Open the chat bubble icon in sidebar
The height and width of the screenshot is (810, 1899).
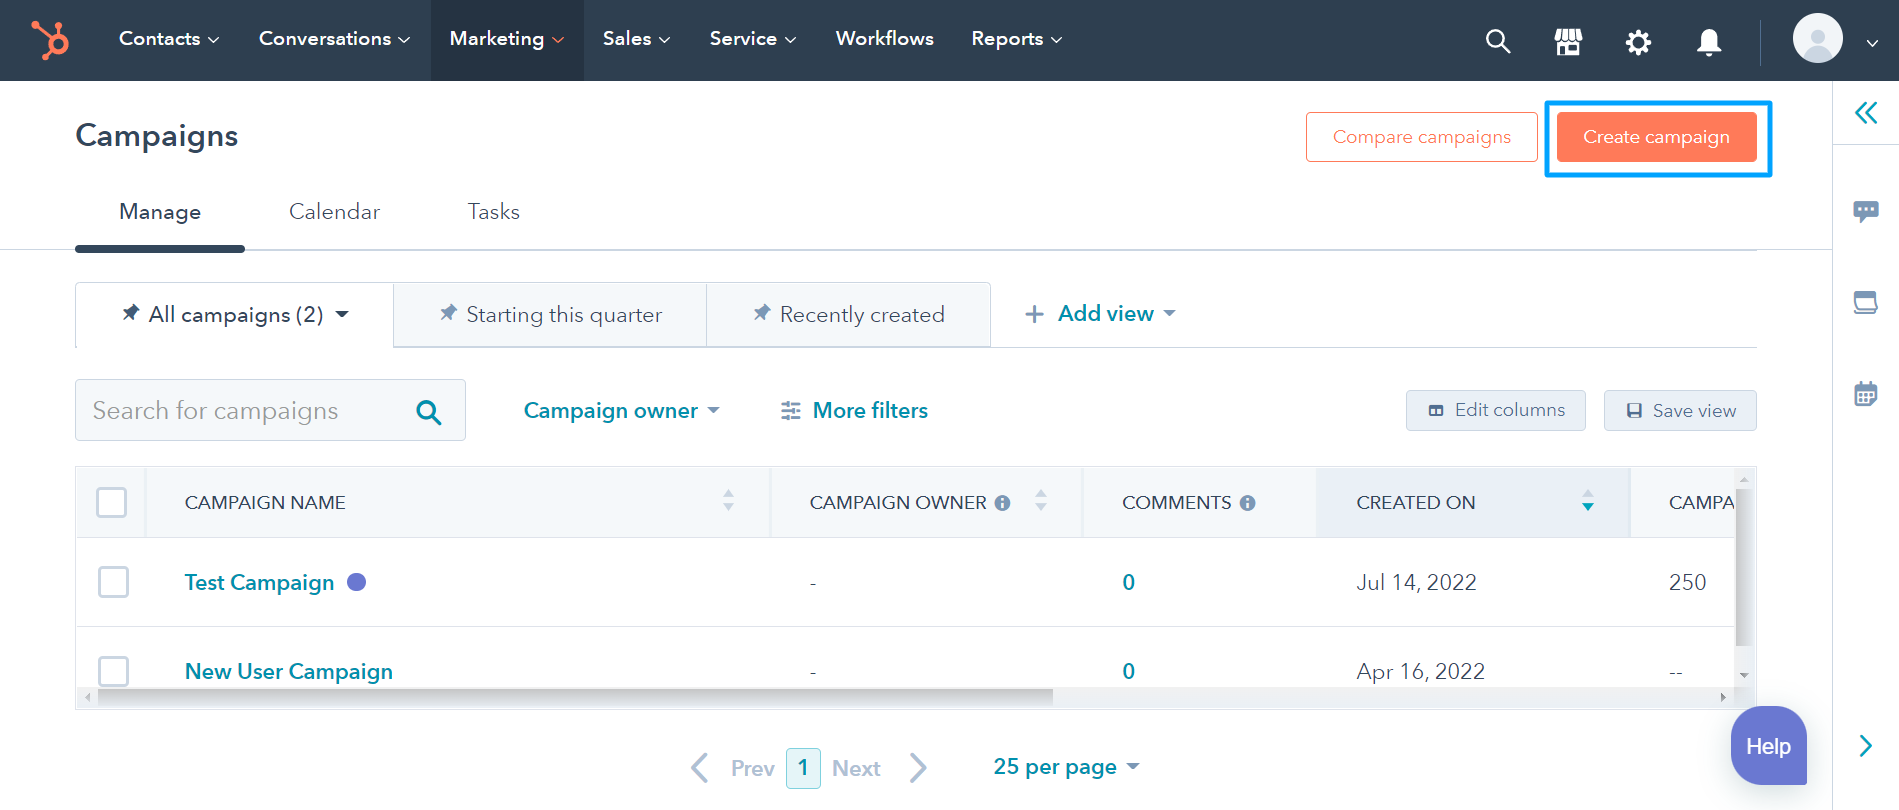1866,211
